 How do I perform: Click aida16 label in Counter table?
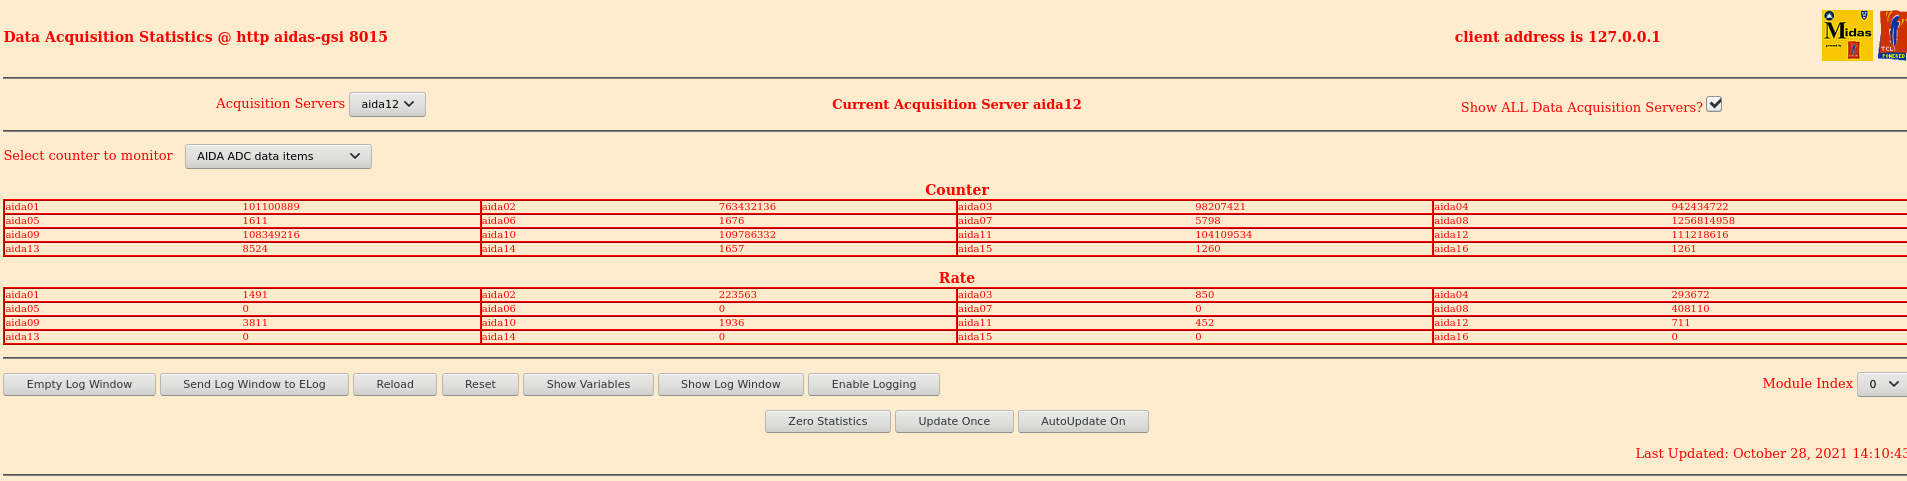point(1451,249)
